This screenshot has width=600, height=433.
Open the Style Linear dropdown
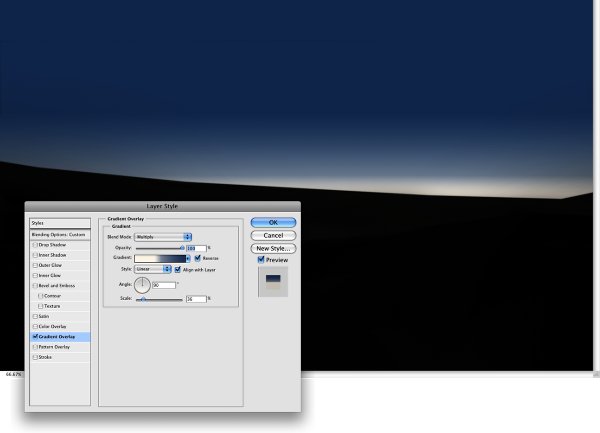click(153, 269)
